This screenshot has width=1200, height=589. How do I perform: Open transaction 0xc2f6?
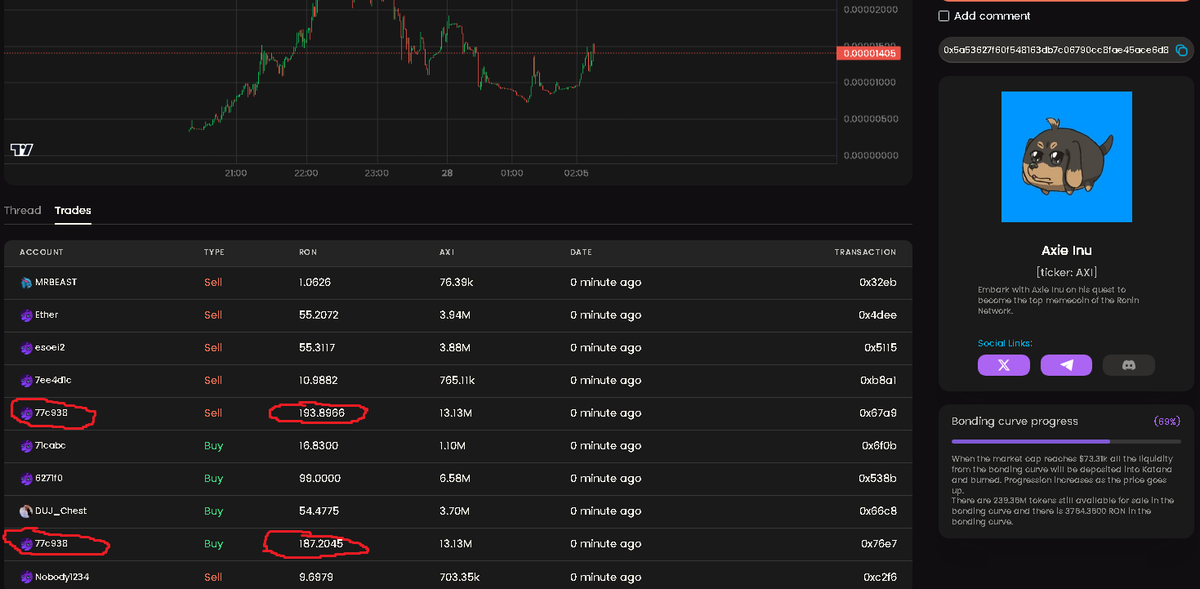(x=879, y=577)
